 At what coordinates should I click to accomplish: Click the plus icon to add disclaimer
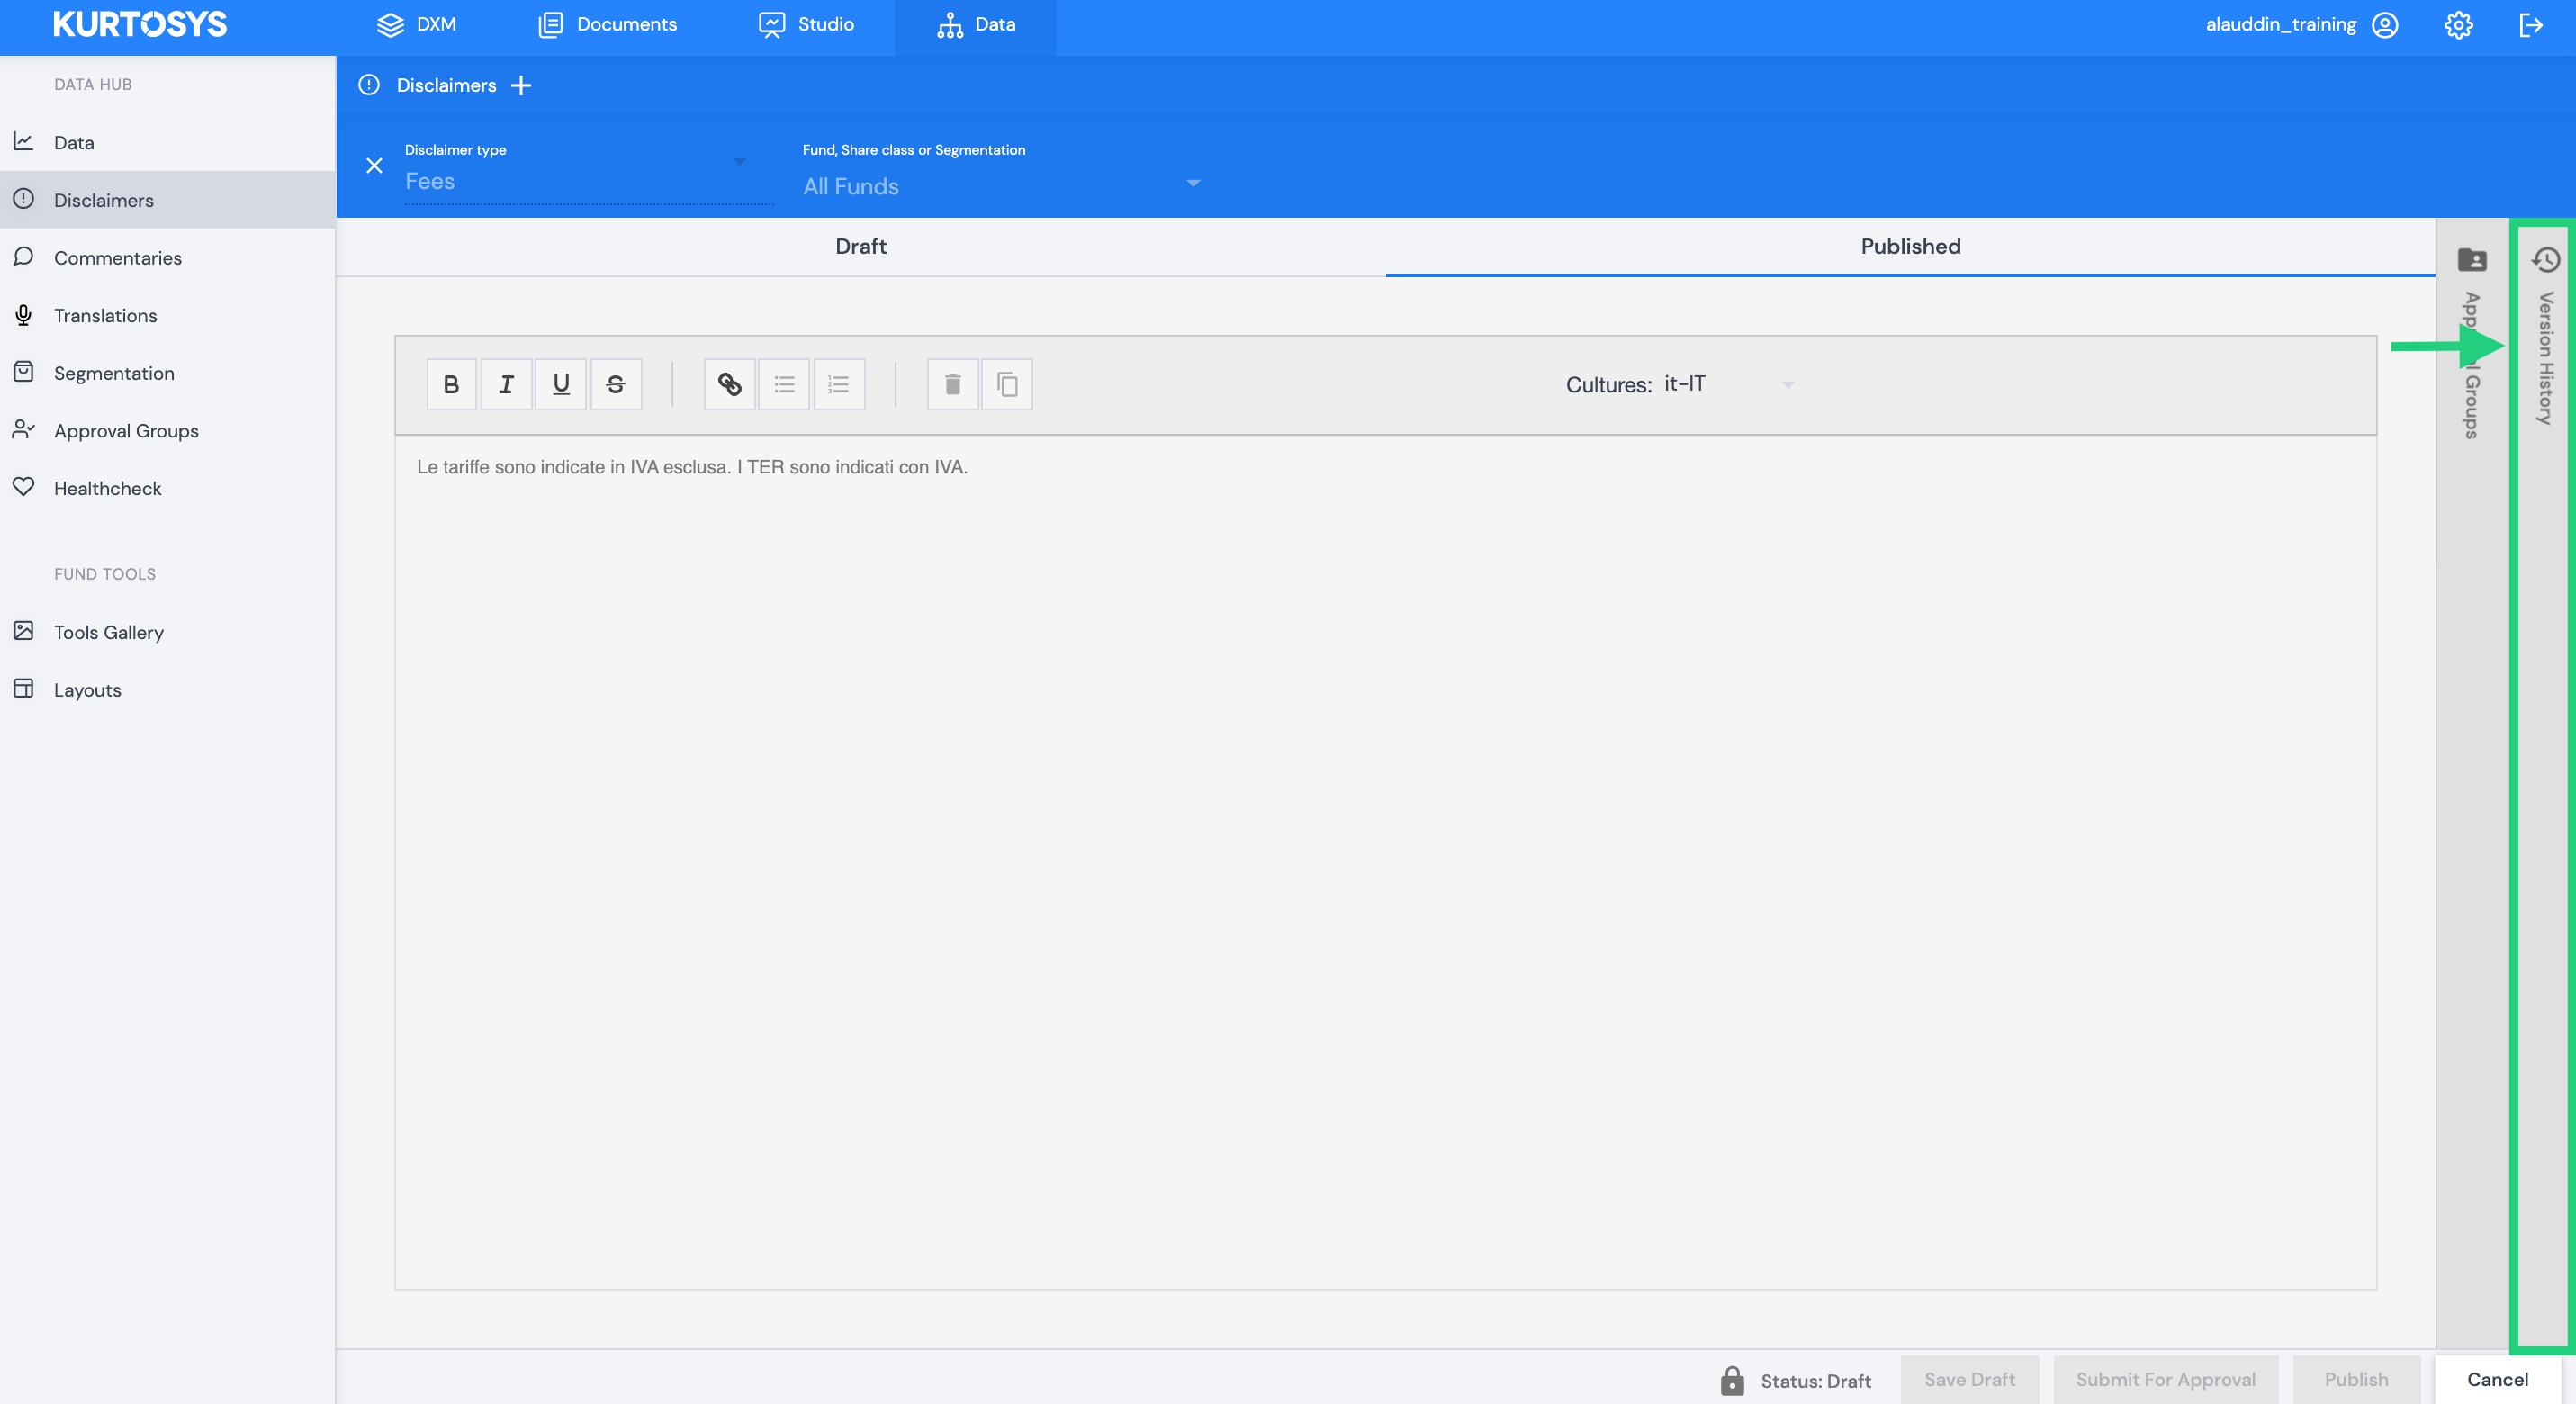click(x=521, y=86)
